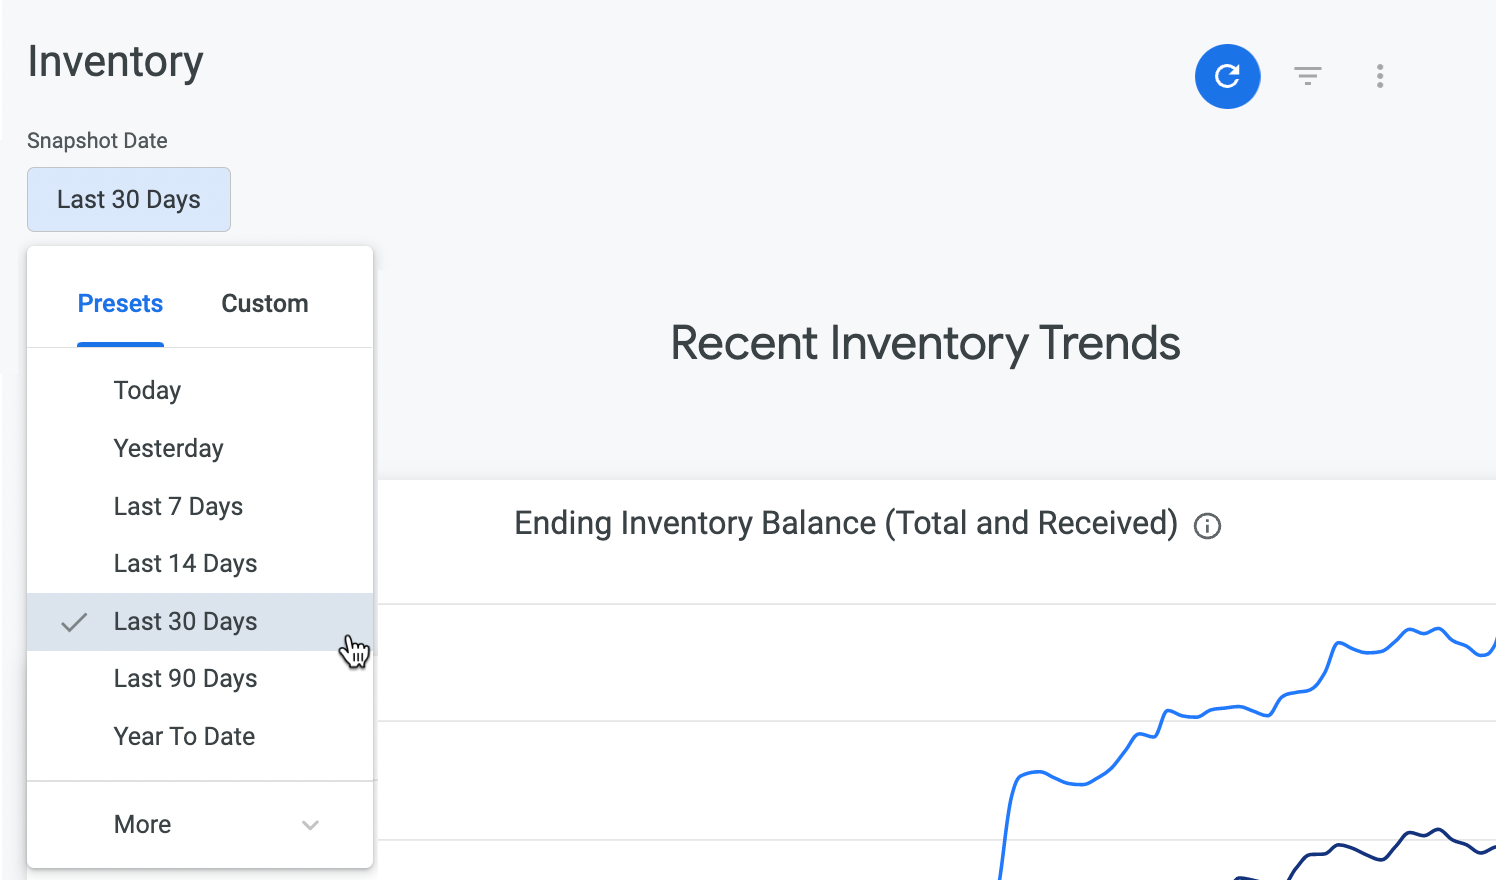
Task: Choose the Today preset
Action: 148,391
